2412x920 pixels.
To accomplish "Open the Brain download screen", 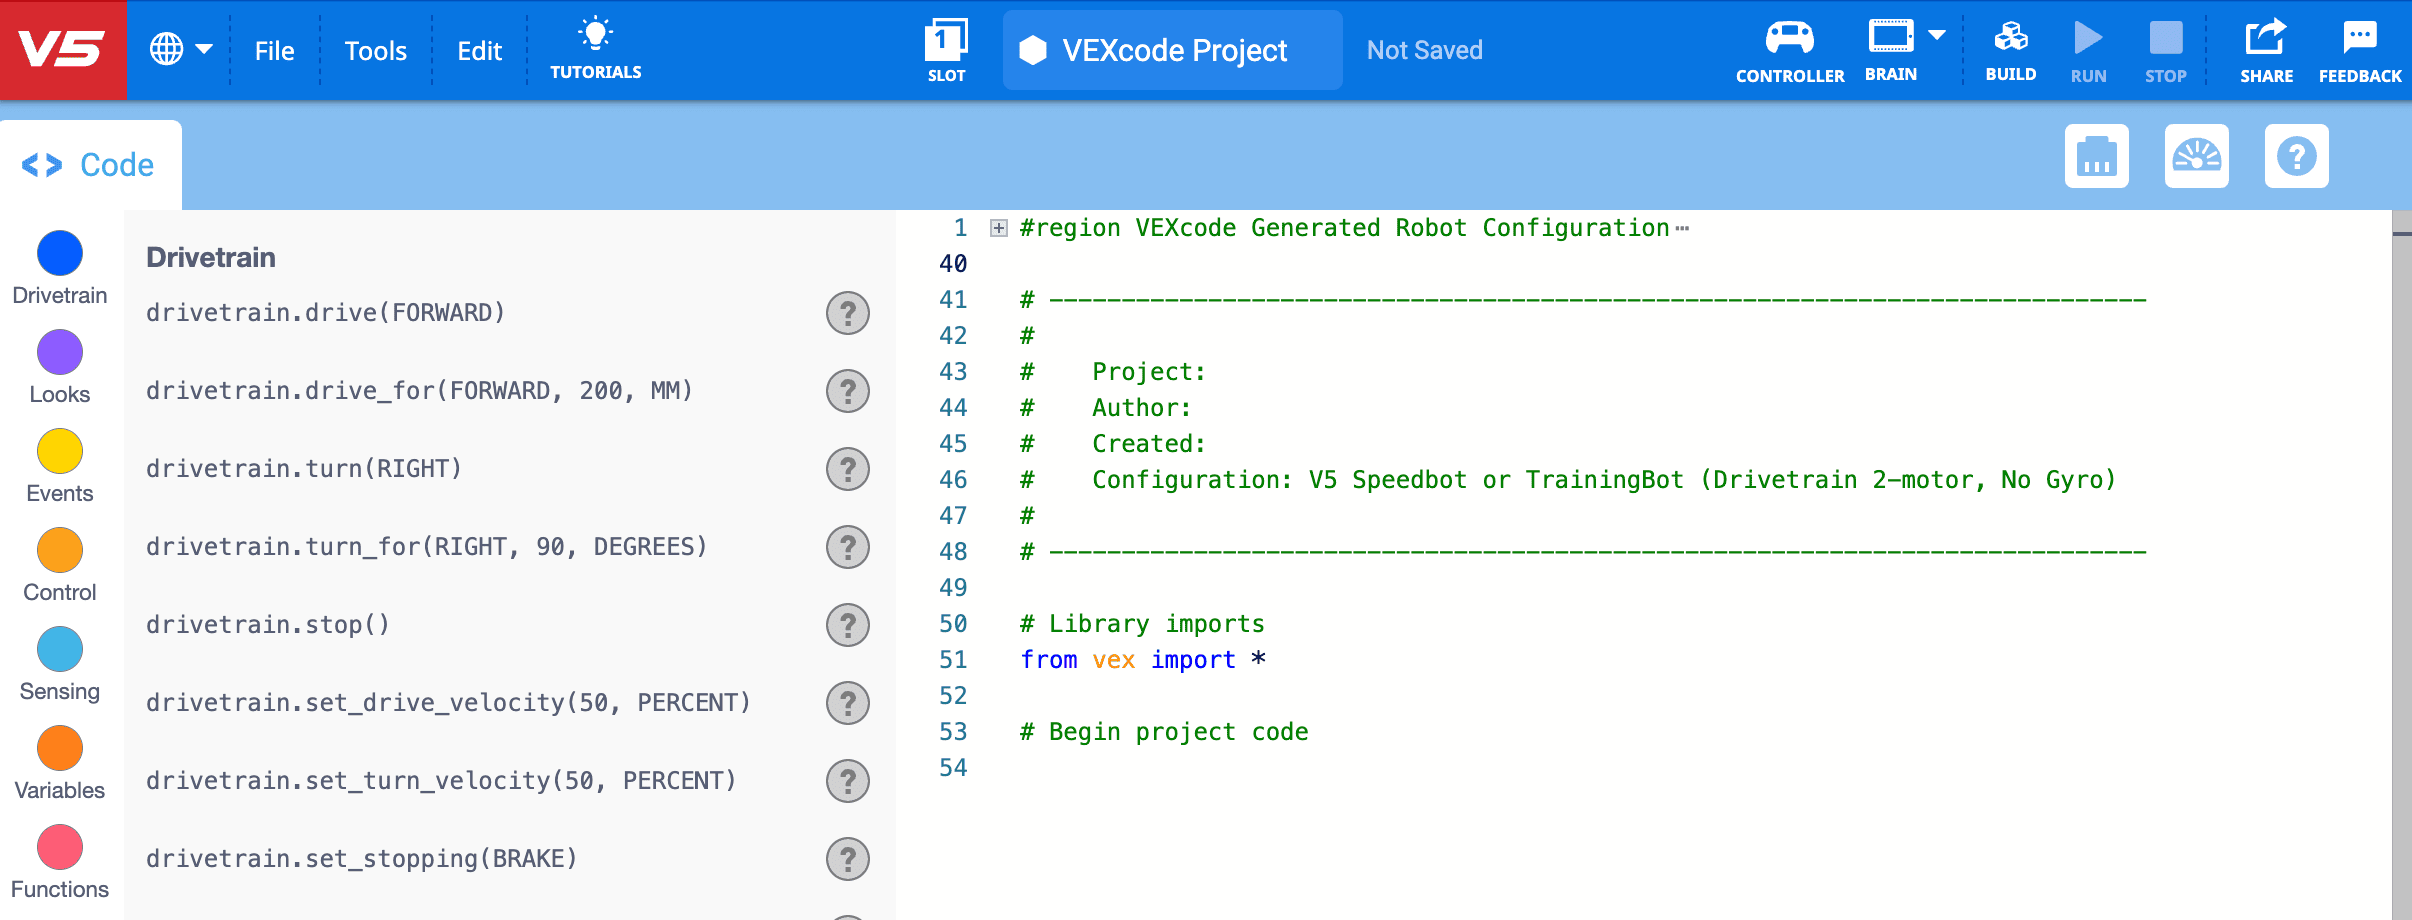I will 1890,42.
